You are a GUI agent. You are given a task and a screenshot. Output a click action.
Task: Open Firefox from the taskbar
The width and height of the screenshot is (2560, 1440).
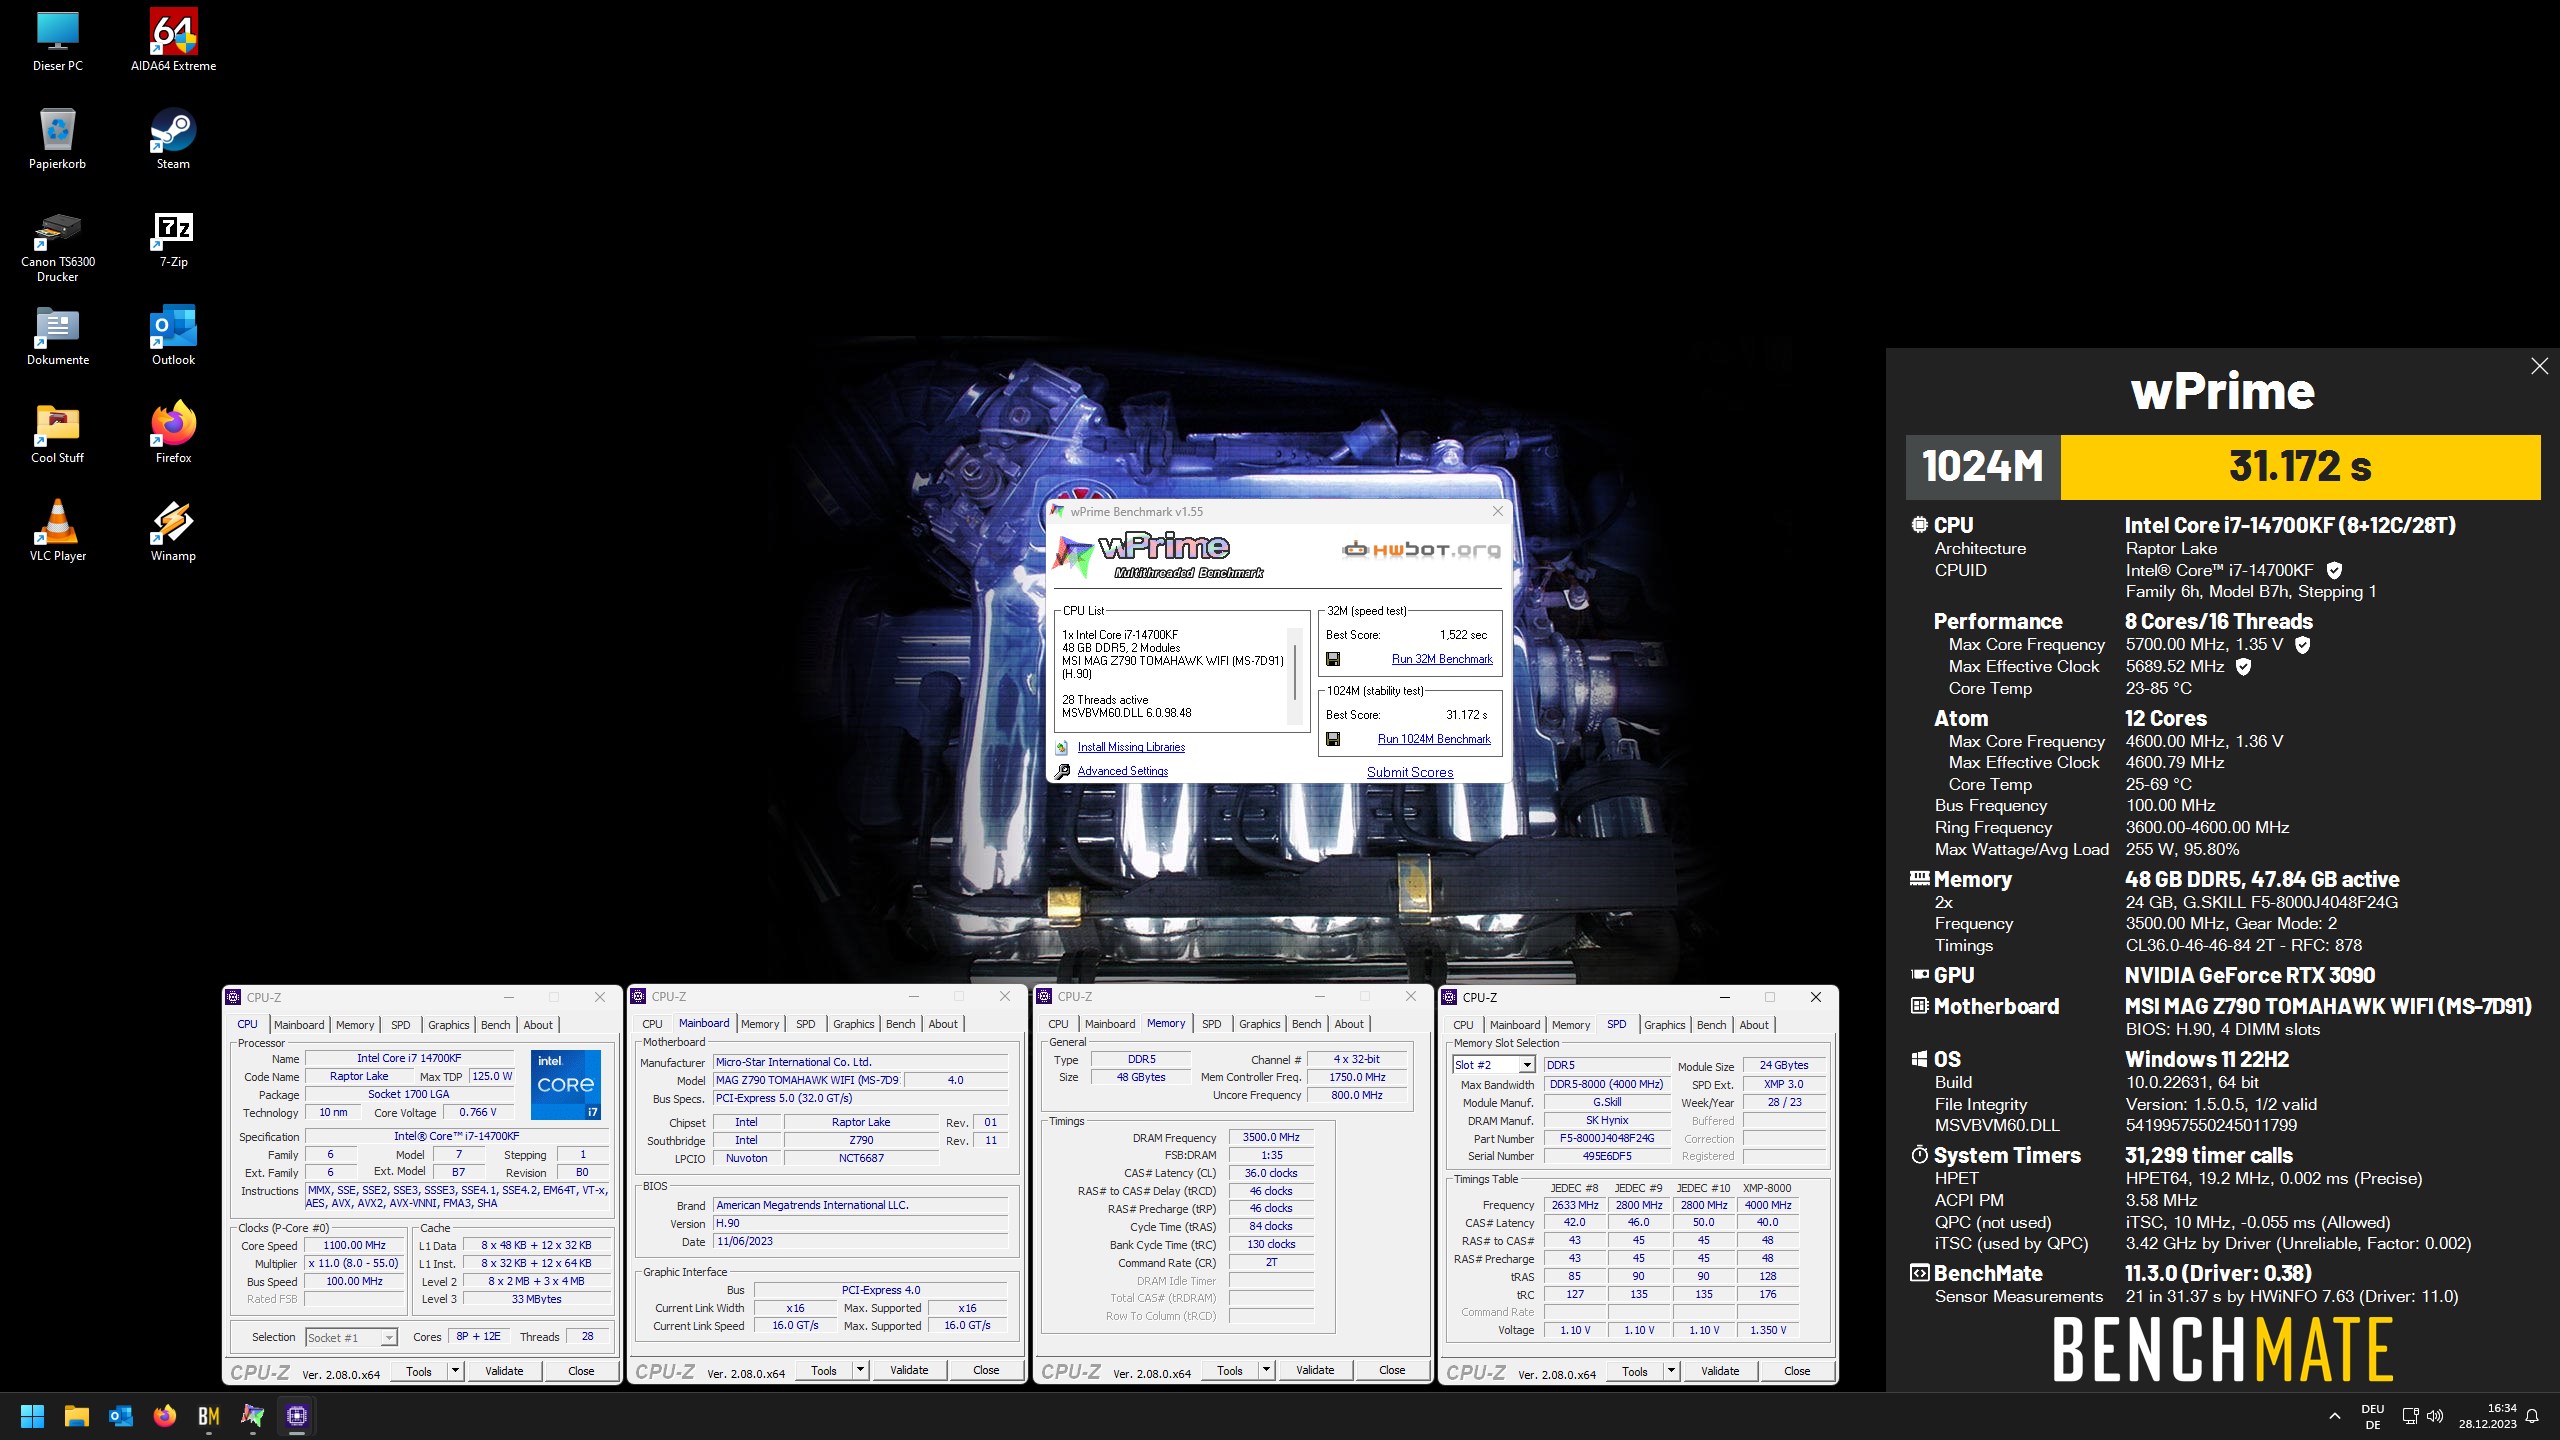165,1416
